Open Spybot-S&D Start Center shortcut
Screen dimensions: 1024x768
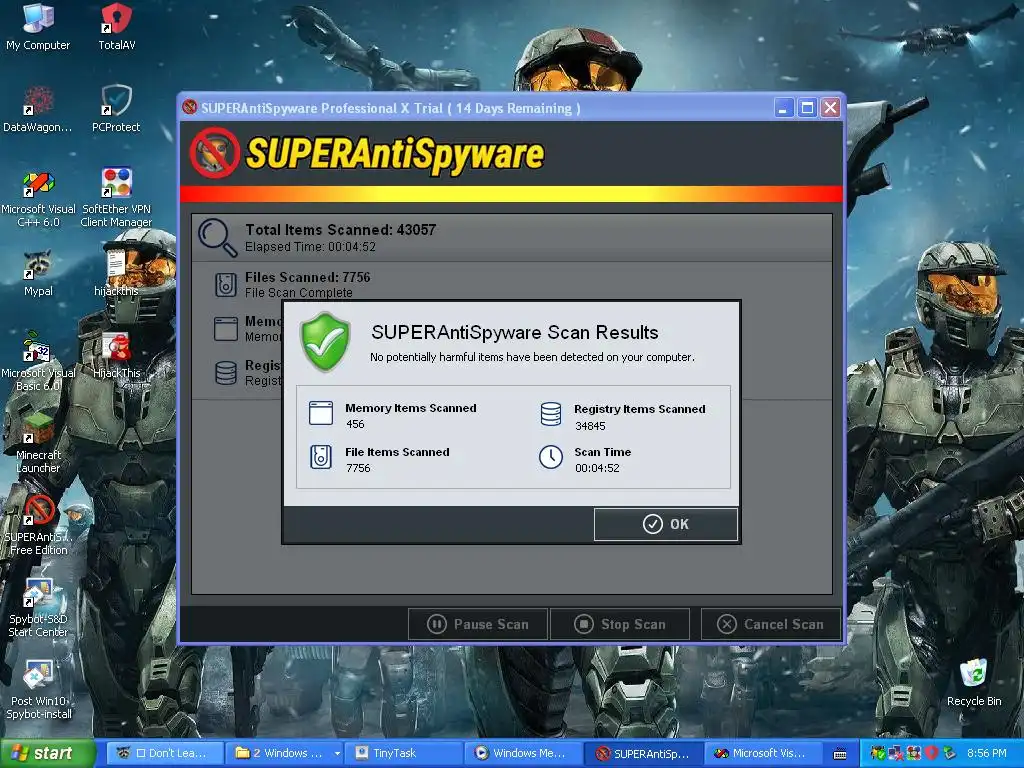click(38, 609)
